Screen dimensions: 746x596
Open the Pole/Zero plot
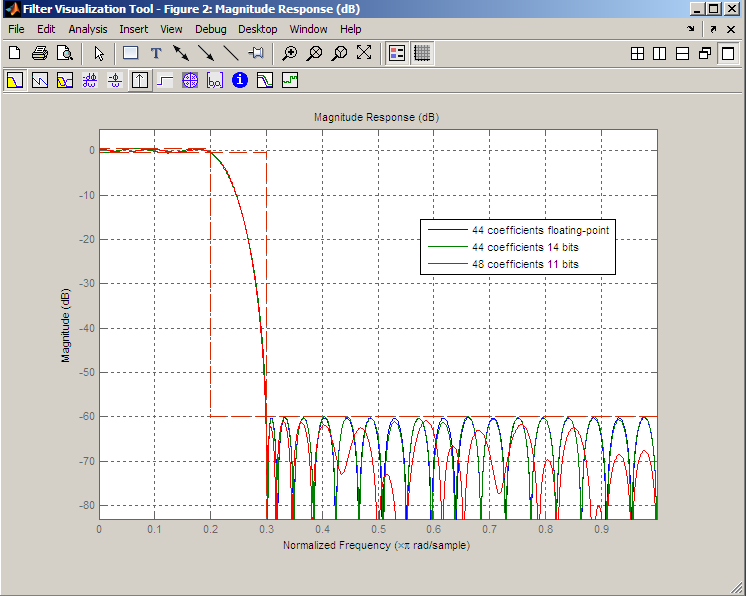190,80
